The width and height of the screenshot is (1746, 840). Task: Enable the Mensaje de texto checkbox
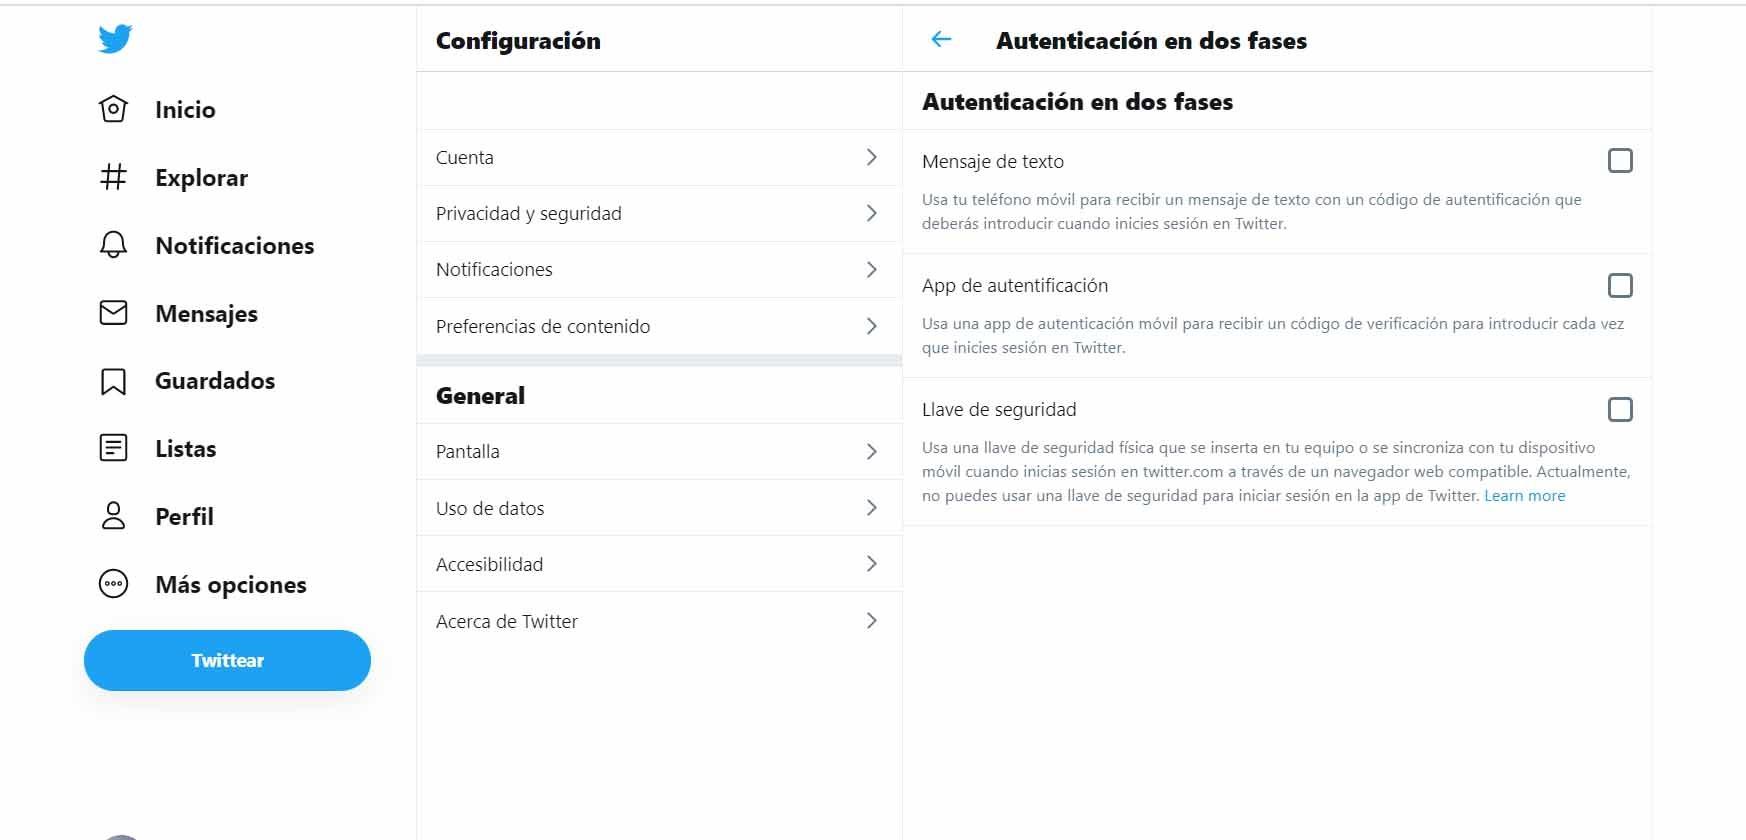pyautogui.click(x=1620, y=161)
